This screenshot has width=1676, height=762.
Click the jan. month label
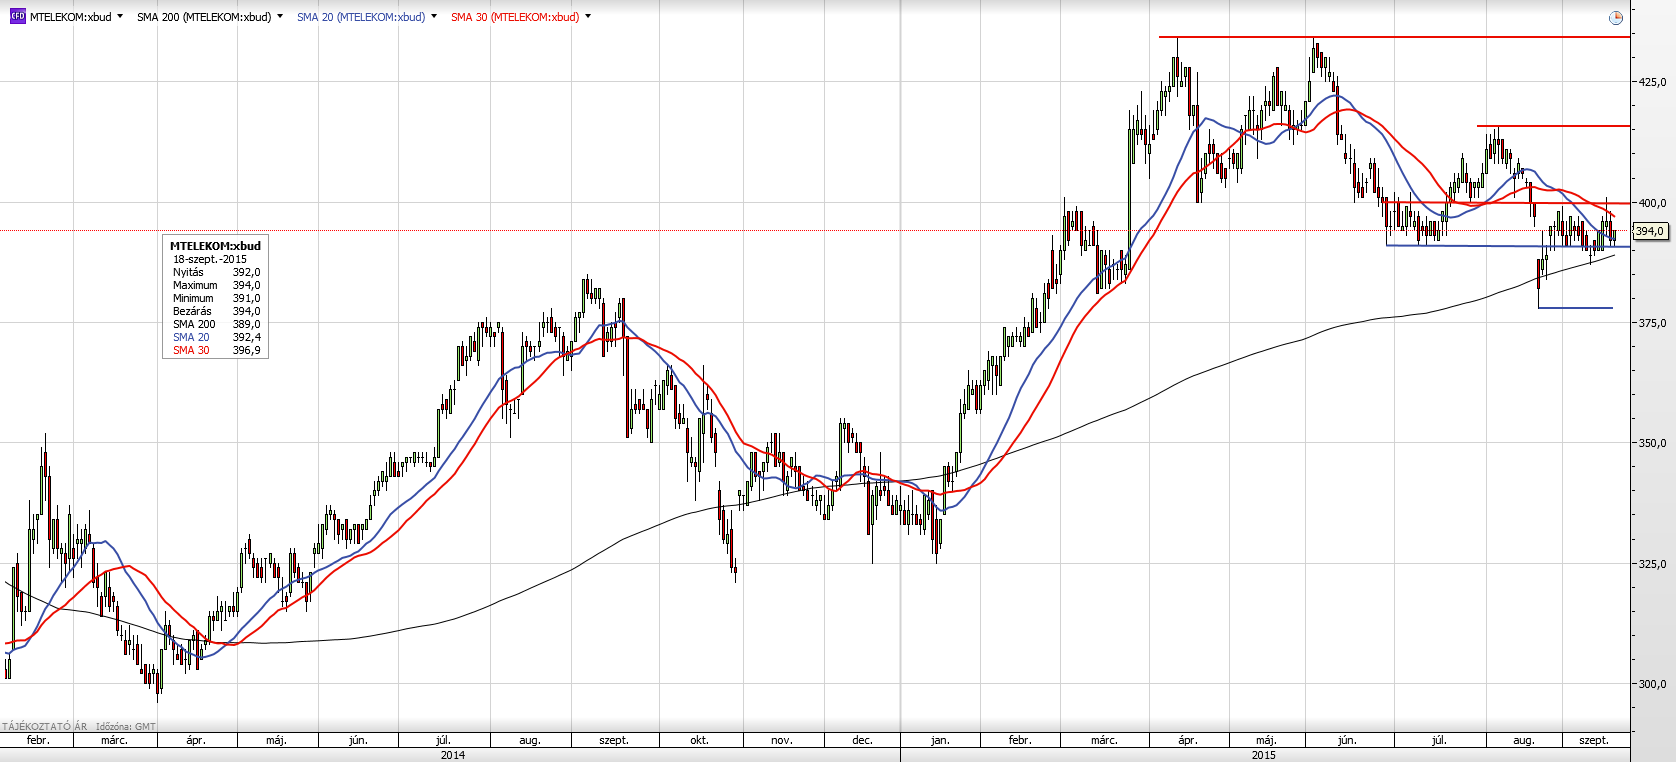point(940,740)
